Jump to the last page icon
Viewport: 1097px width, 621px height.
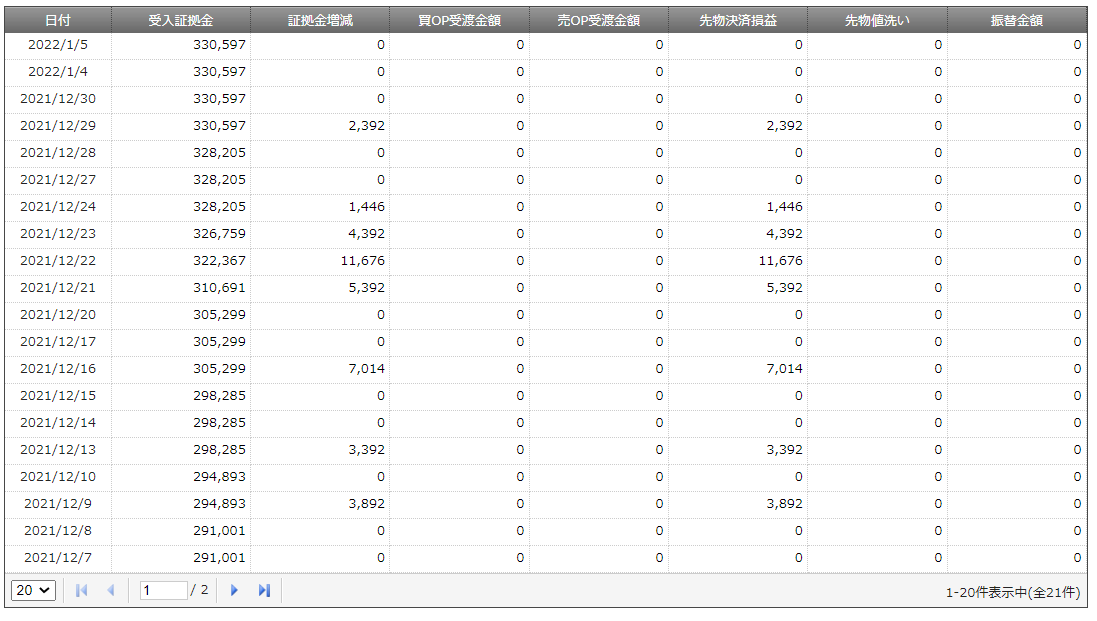pyautogui.click(x=264, y=590)
